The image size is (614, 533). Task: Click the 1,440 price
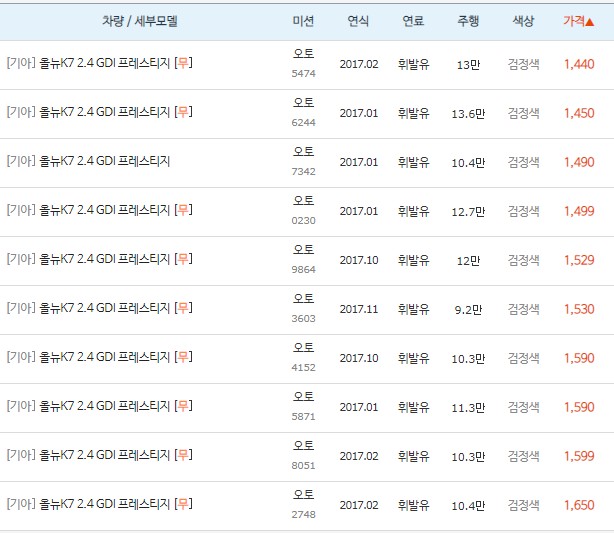pos(579,64)
